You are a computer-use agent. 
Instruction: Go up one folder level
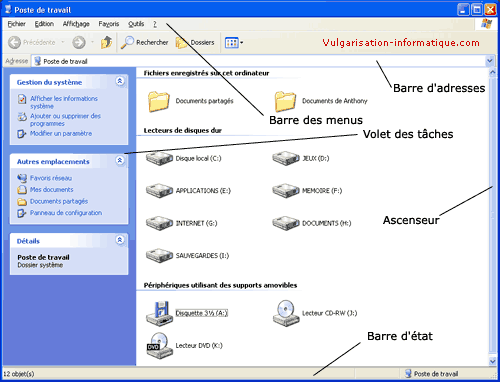pyautogui.click(x=106, y=42)
